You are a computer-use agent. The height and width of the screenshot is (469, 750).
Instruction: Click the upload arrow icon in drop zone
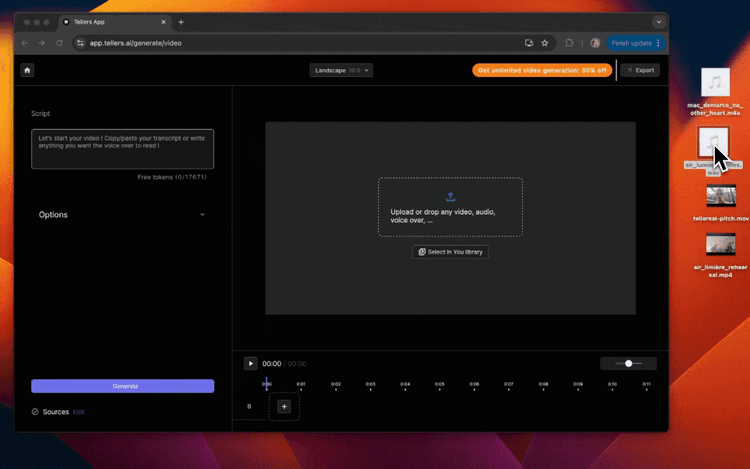(450, 197)
